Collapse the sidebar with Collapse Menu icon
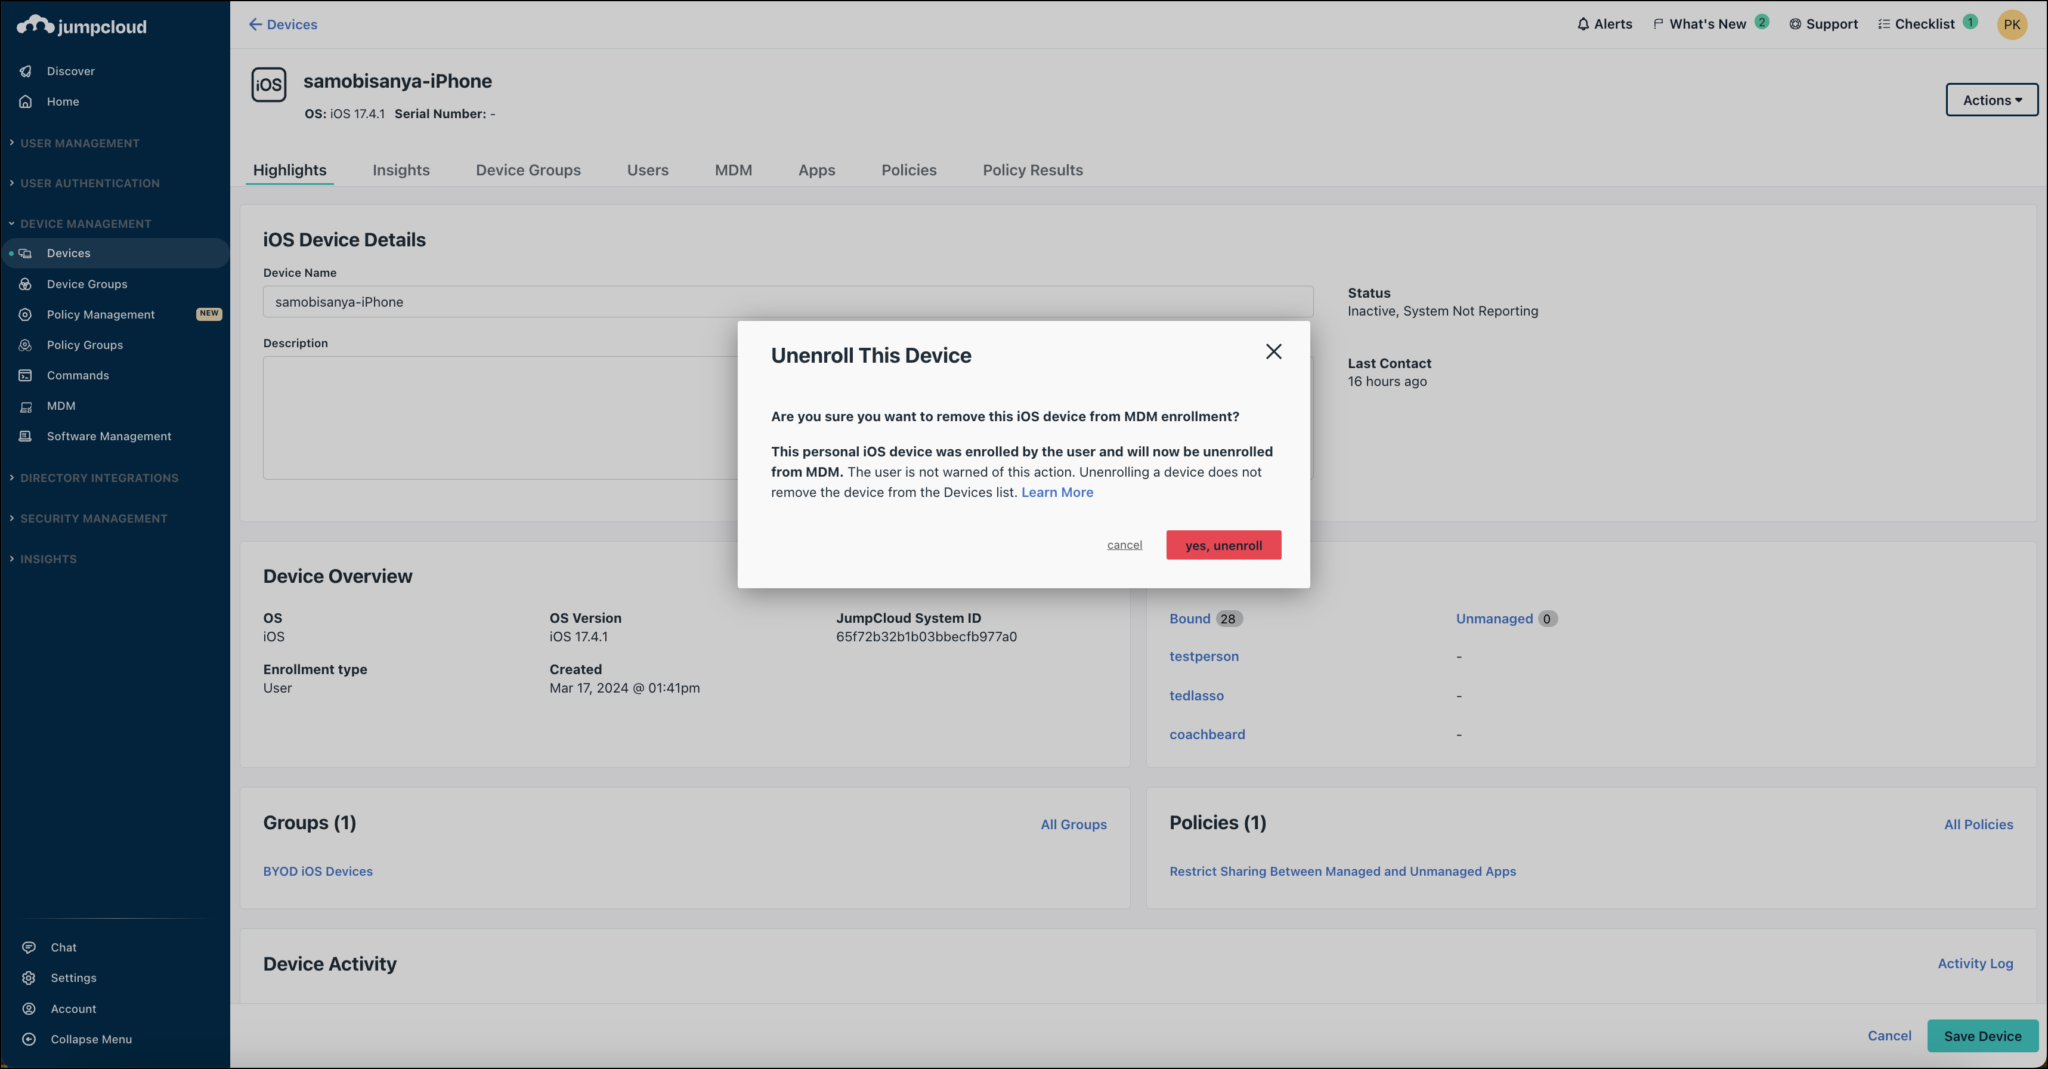The height and width of the screenshot is (1069, 2048). coord(29,1039)
